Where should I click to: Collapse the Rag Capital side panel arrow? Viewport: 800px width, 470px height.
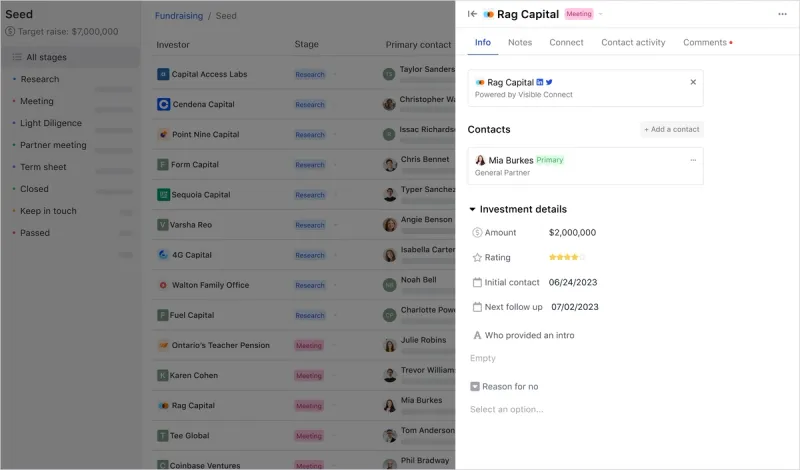472,14
